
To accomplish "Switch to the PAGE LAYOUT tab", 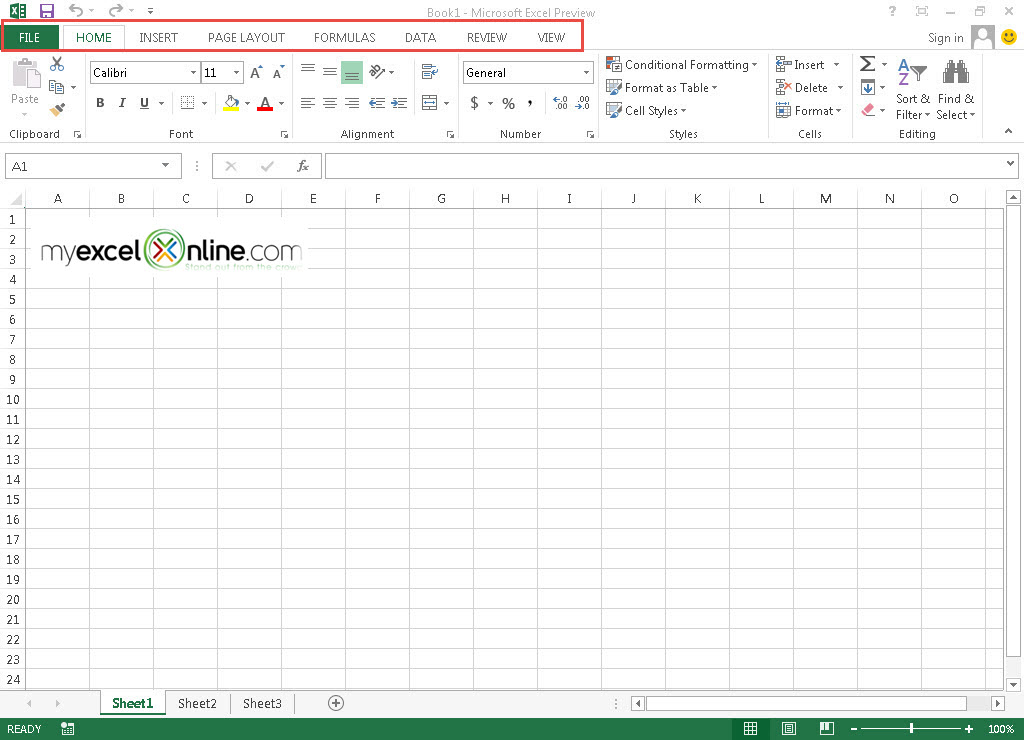I will pyautogui.click(x=246, y=38).
